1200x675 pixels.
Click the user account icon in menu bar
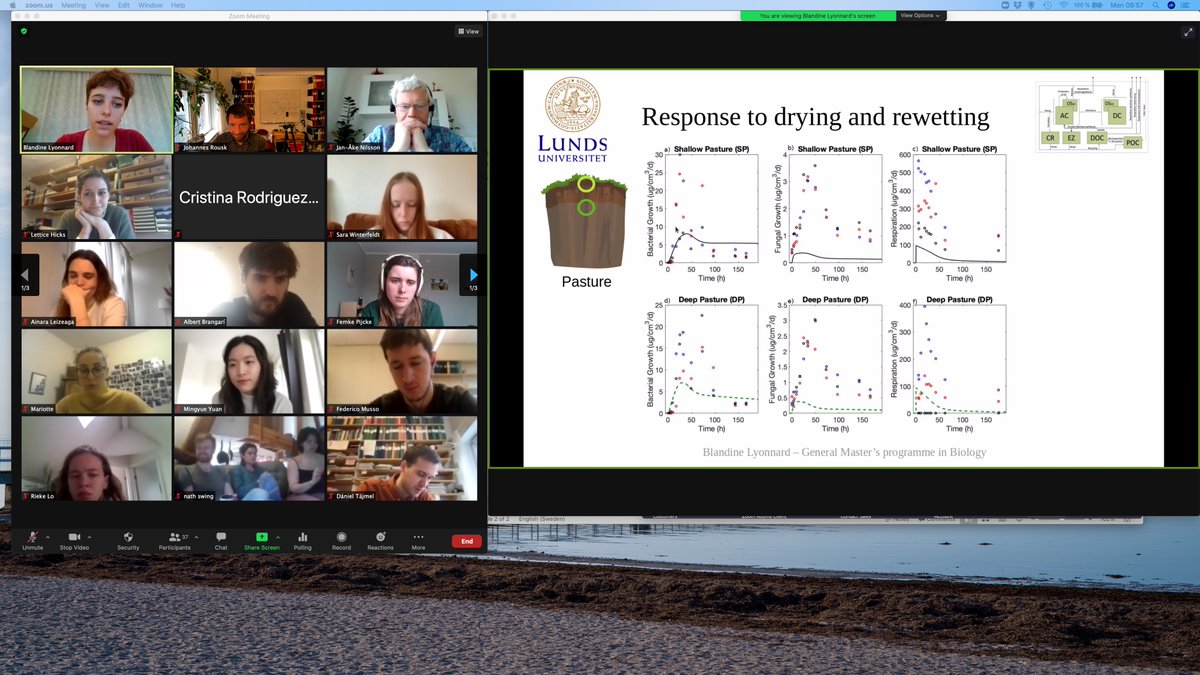pos(1173,5)
